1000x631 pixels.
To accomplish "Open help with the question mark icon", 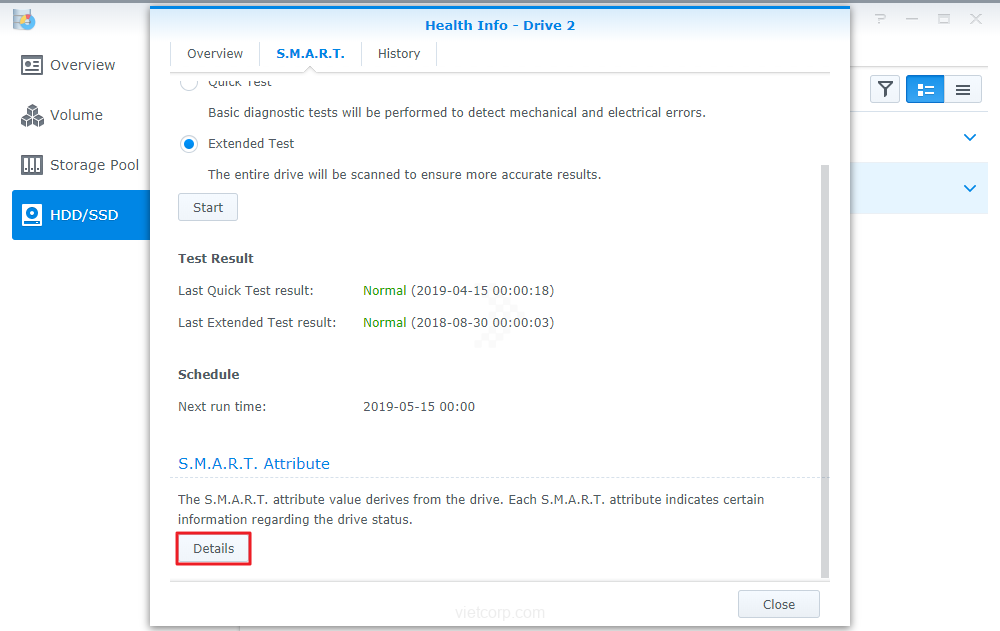I will 880,19.
